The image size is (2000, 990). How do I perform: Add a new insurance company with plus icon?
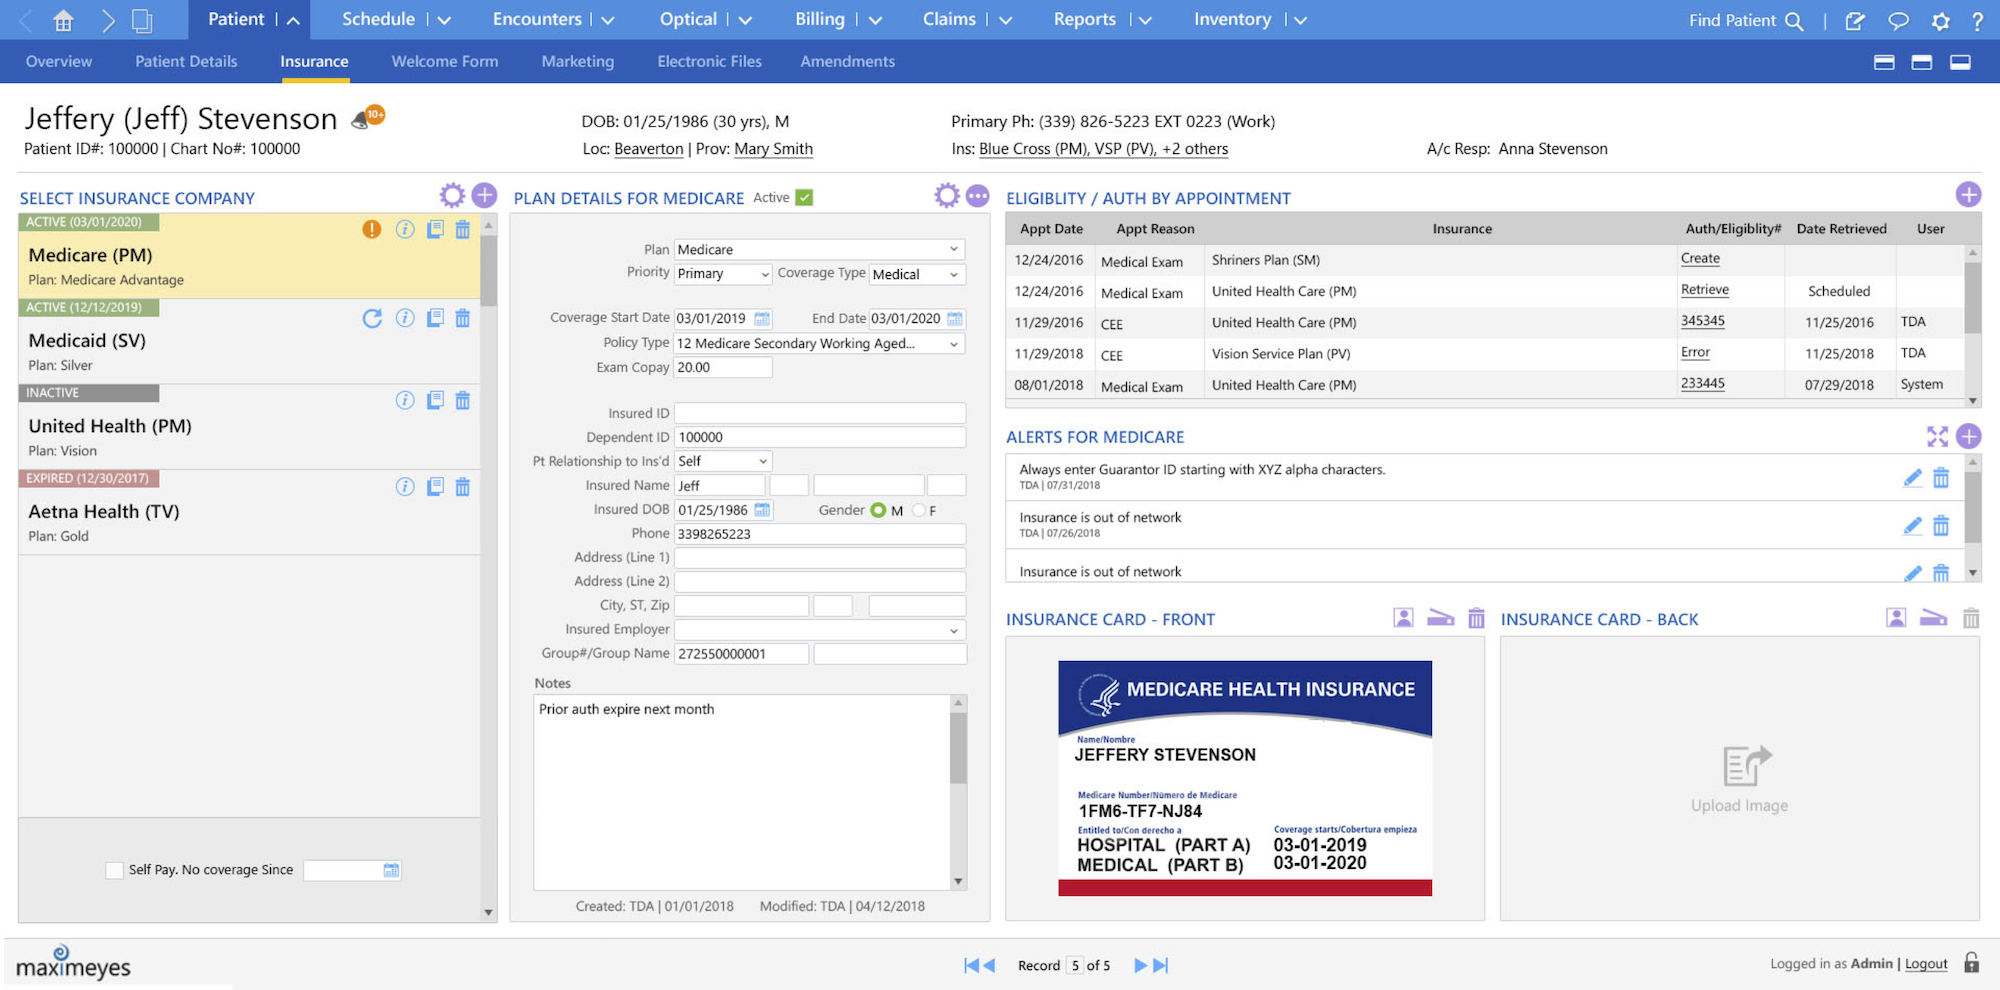point(484,195)
